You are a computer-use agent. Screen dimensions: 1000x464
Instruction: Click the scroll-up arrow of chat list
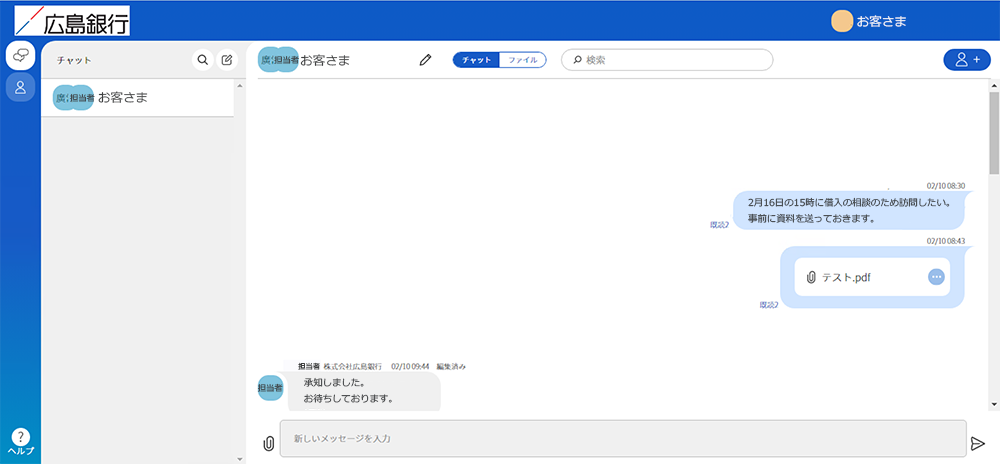(239, 85)
